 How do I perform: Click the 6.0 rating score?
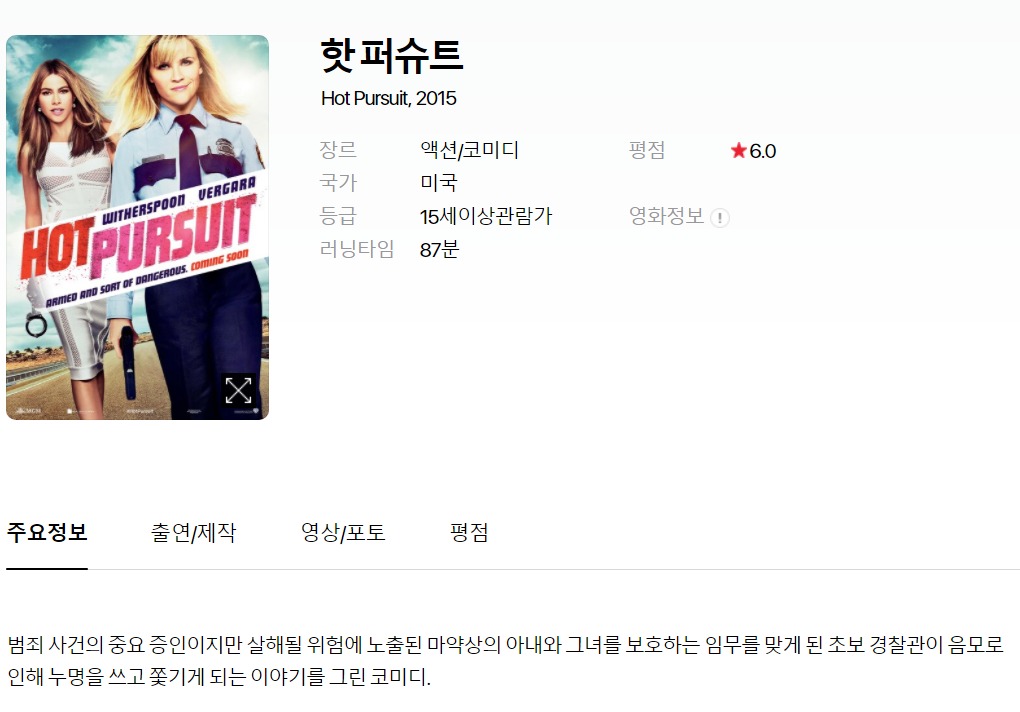762,151
